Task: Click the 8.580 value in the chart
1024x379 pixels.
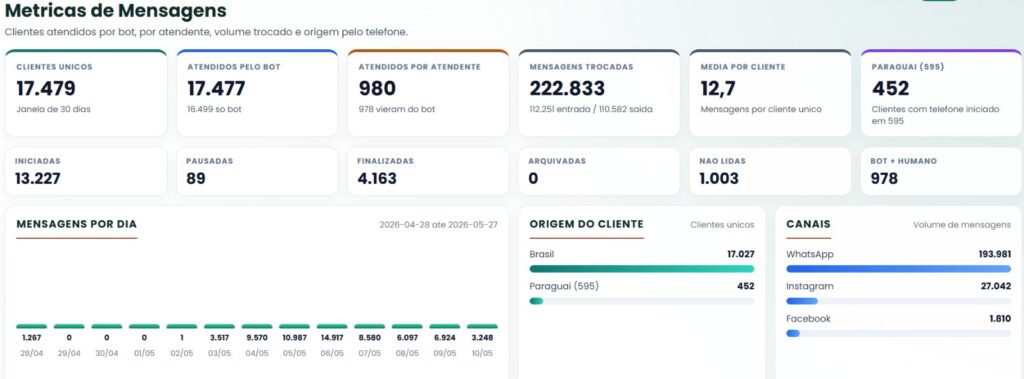Action: pos(370,338)
